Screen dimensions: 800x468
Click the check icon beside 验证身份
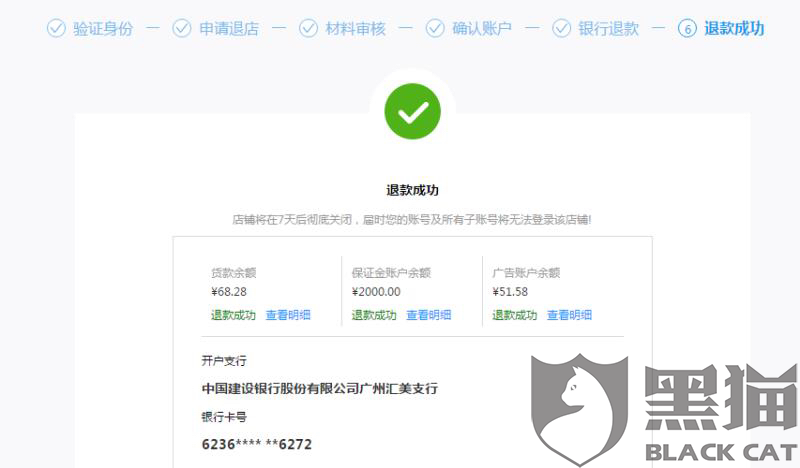coord(56,28)
